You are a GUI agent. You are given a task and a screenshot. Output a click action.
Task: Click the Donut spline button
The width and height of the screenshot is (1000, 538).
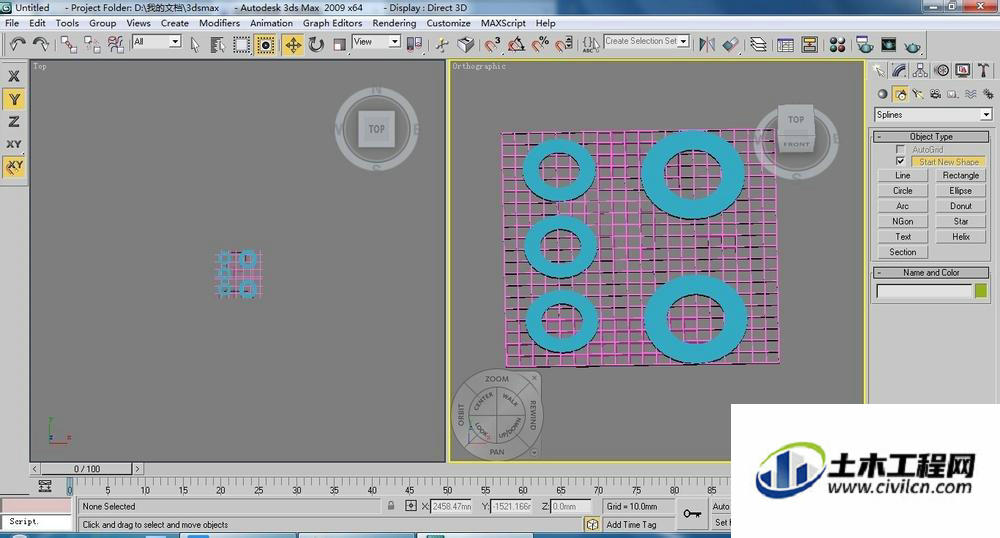(x=960, y=206)
